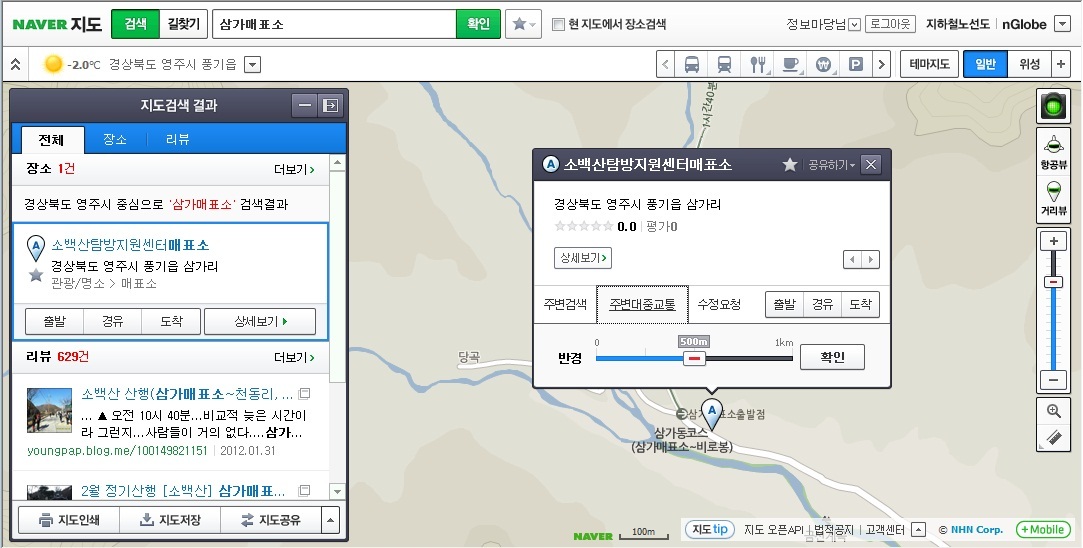Open the first review photo thumbnail
Viewport: 1083px width, 548px height.
(x=49, y=410)
